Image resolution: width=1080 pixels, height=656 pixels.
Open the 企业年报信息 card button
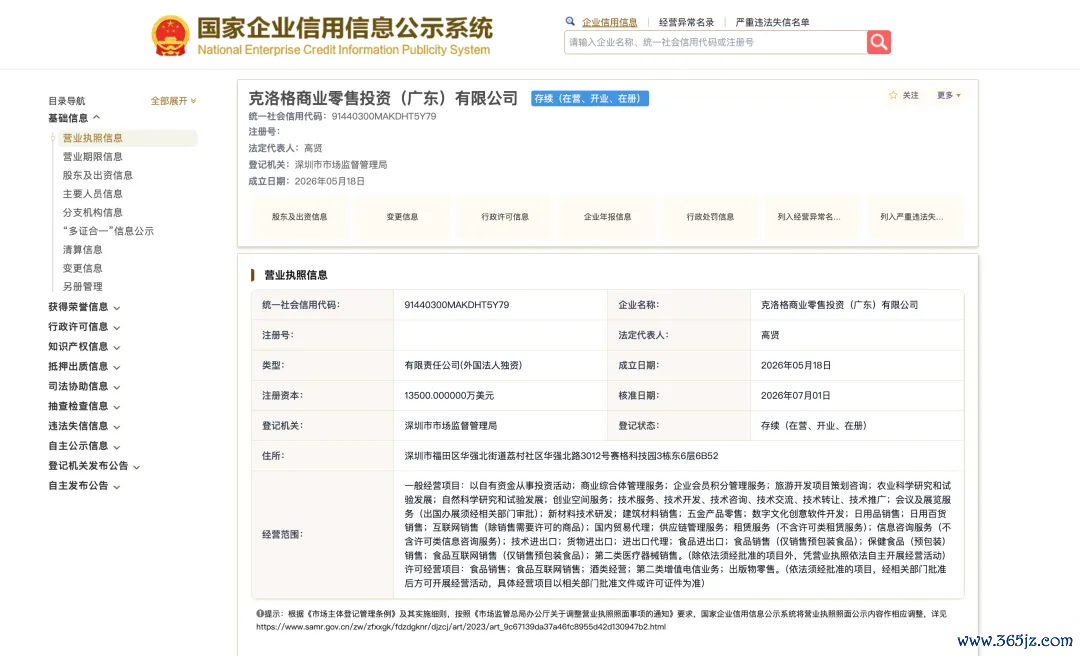point(608,216)
